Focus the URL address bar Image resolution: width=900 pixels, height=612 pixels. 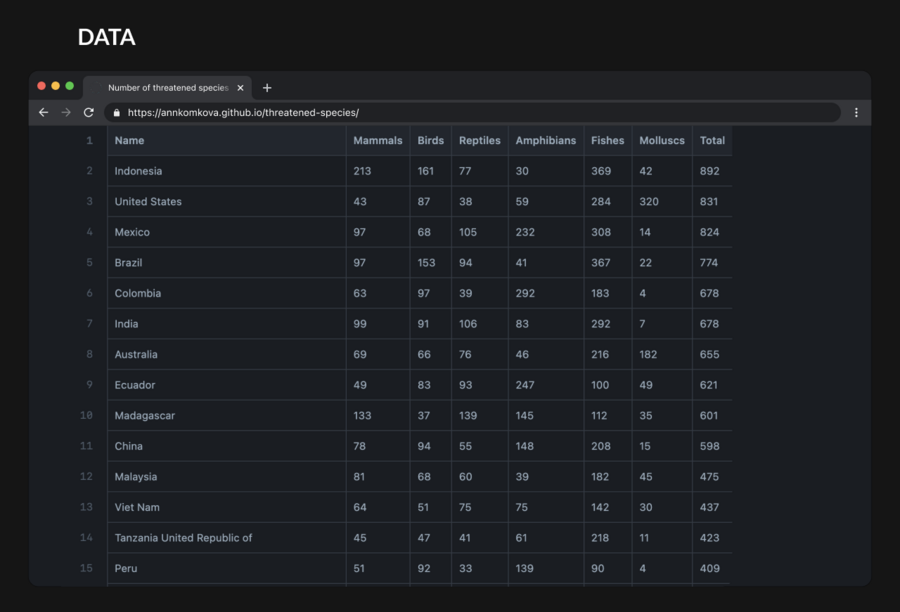[x=470, y=113]
